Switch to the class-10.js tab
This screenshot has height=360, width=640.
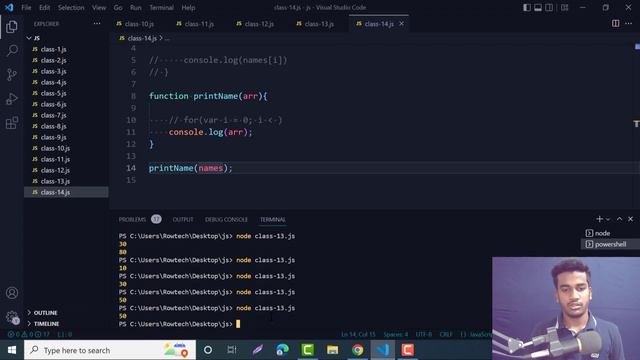[x=139, y=24]
